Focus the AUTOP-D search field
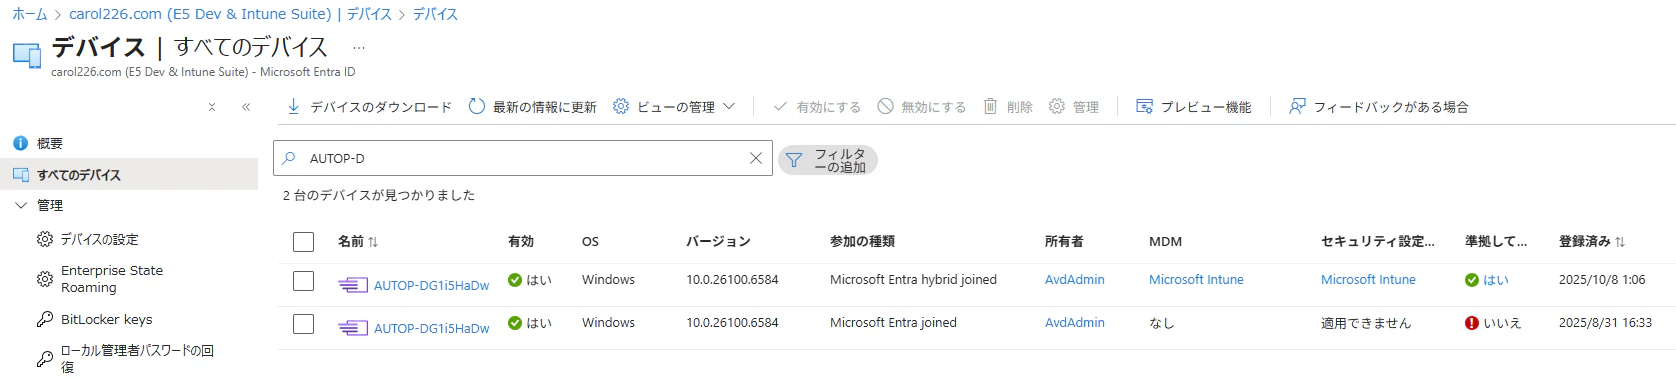 (523, 158)
